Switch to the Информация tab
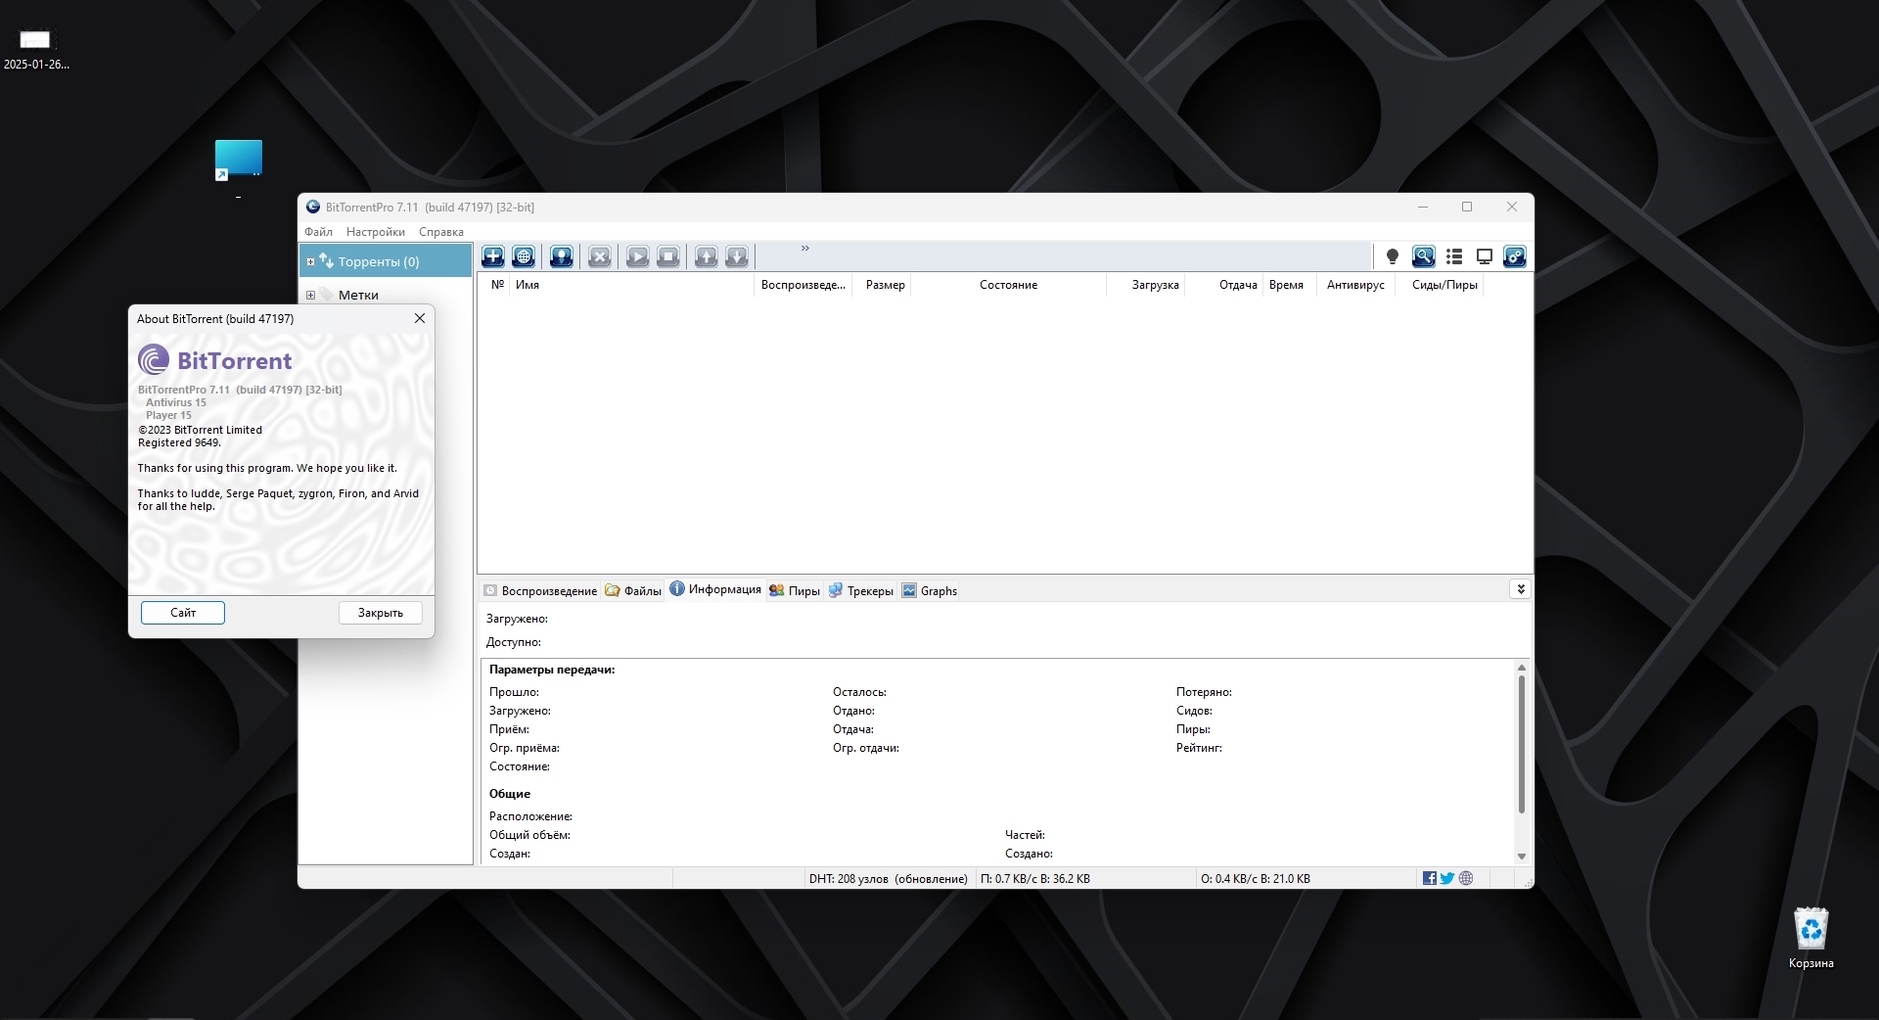 point(716,590)
